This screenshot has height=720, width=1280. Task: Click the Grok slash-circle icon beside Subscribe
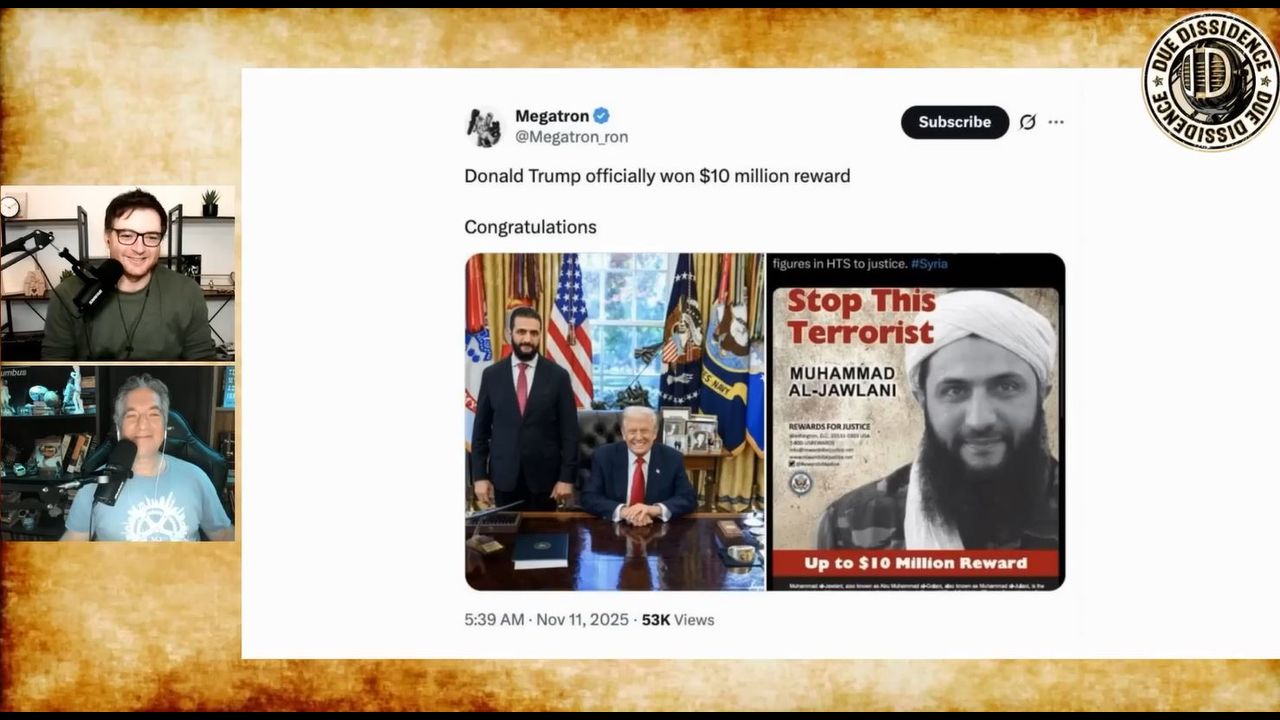[1027, 122]
